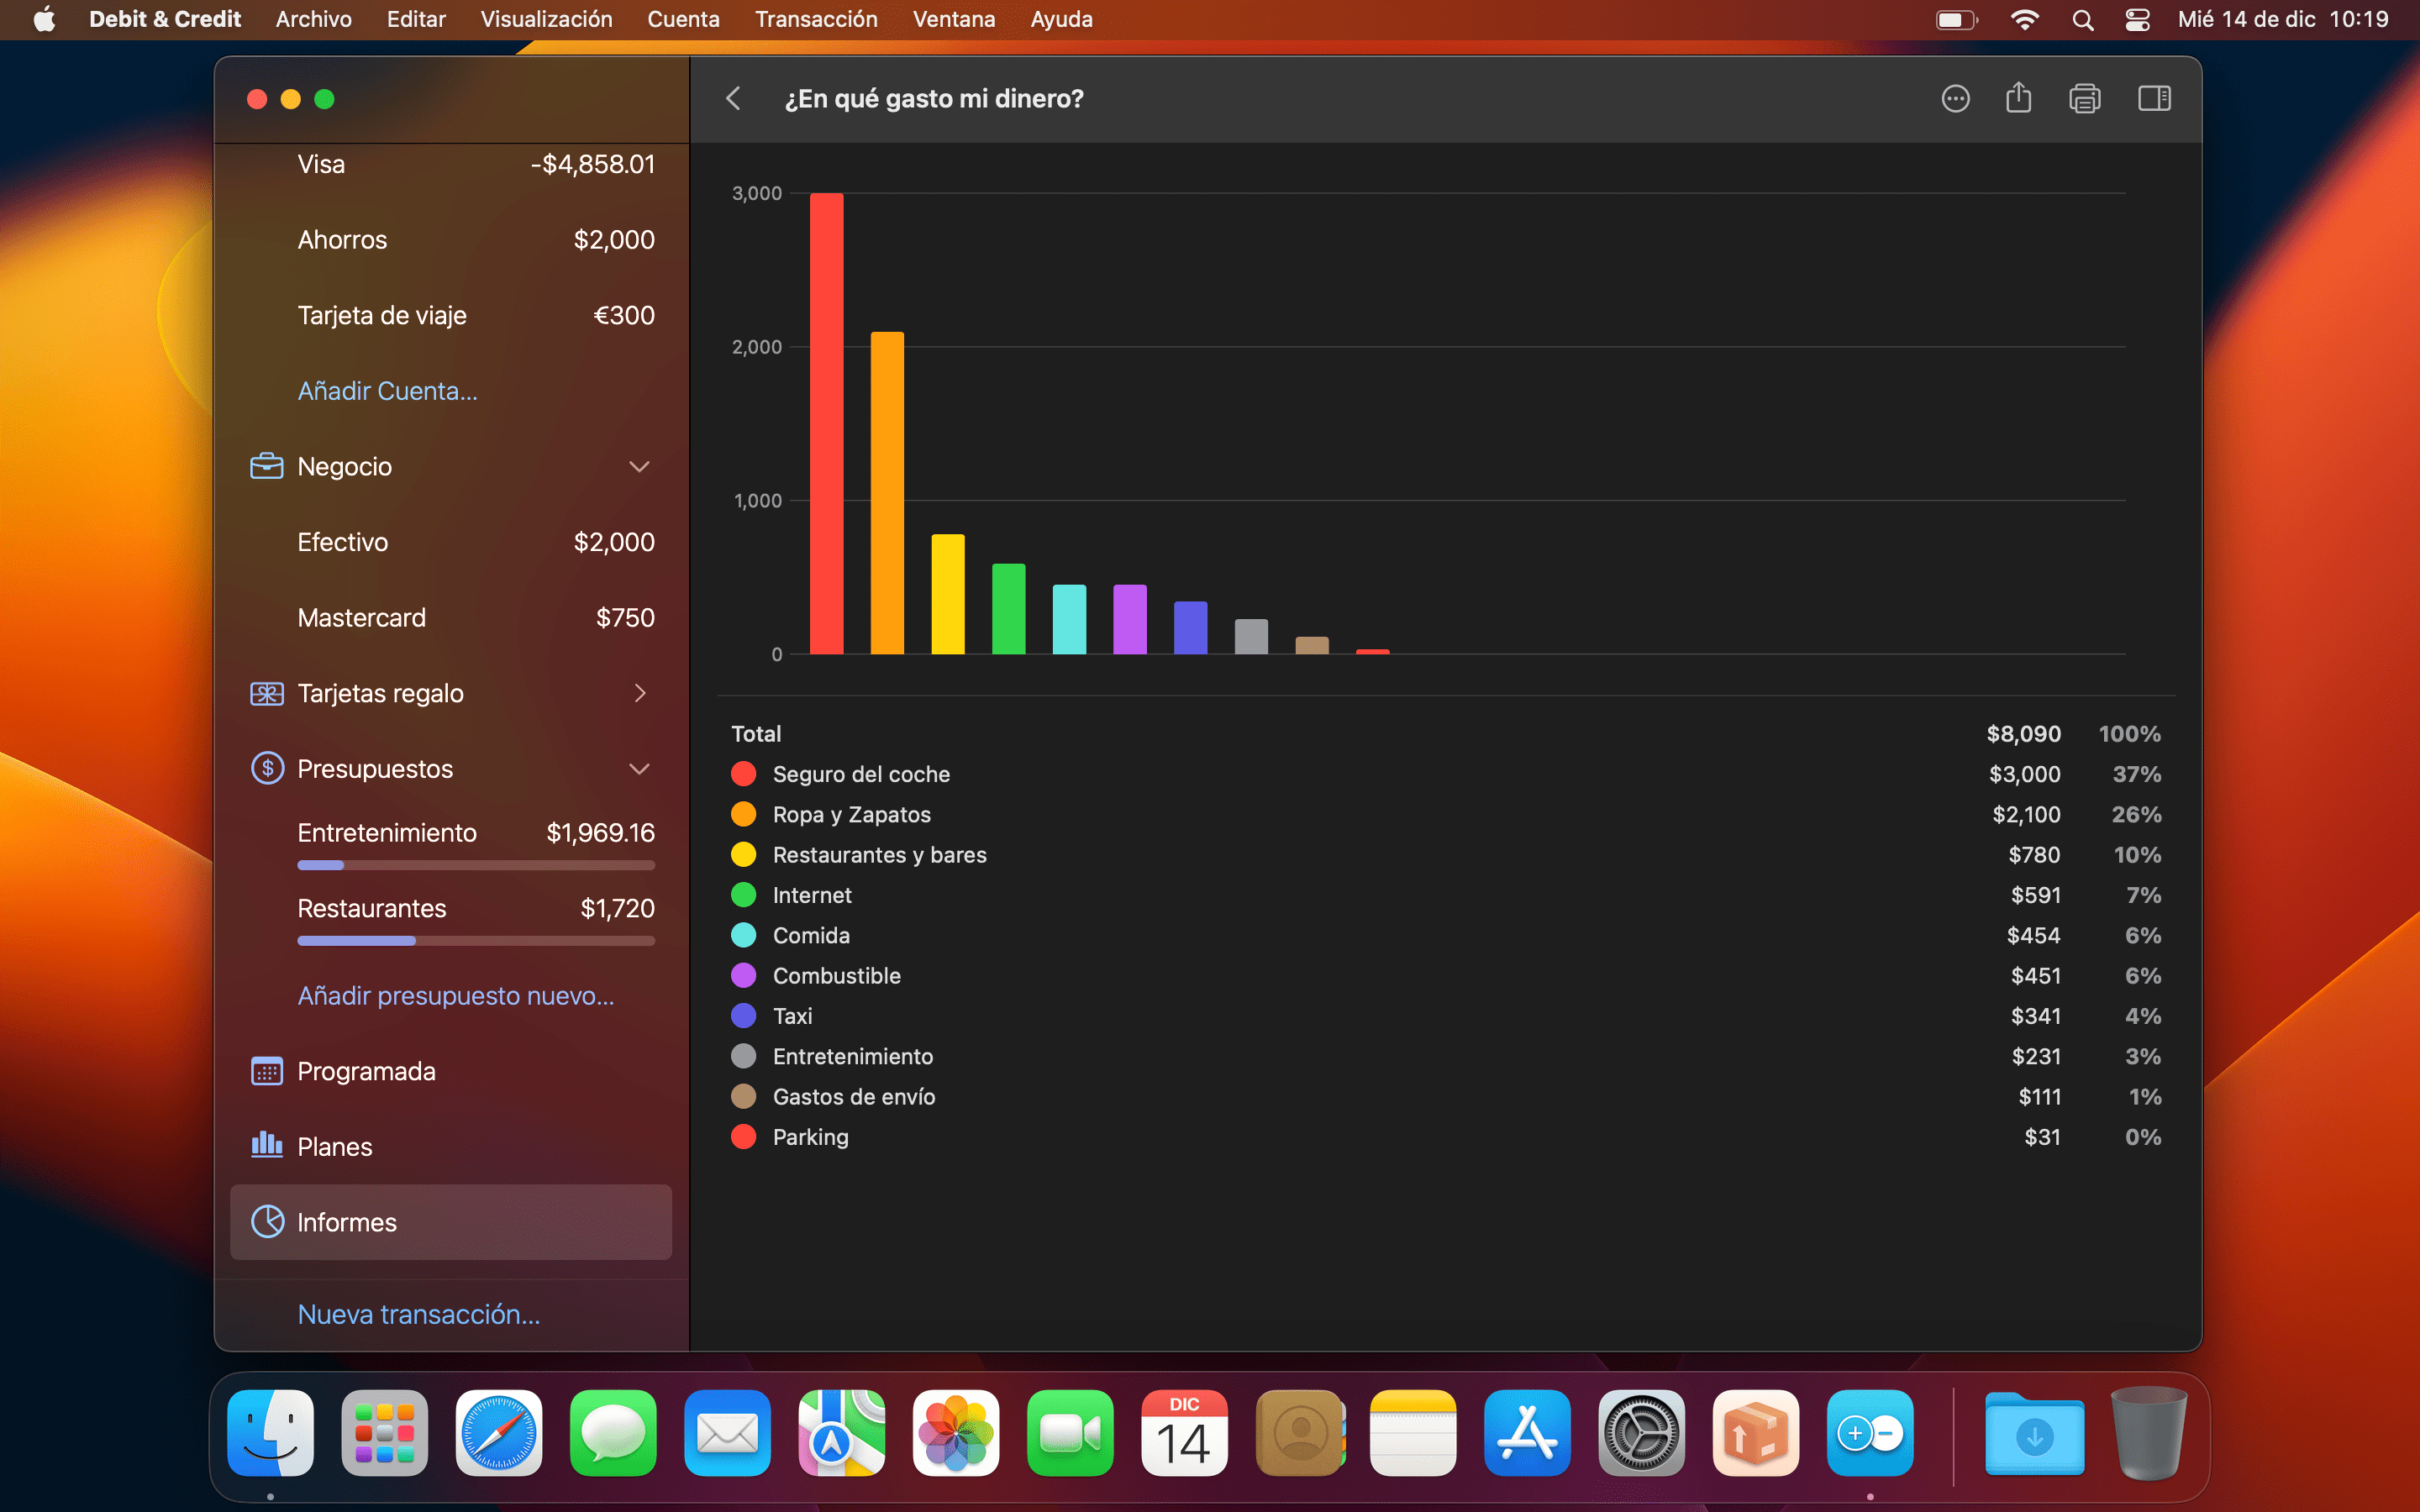The width and height of the screenshot is (2420, 1512).
Task: Select the Tarjeta de viaje account
Action: (451, 315)
